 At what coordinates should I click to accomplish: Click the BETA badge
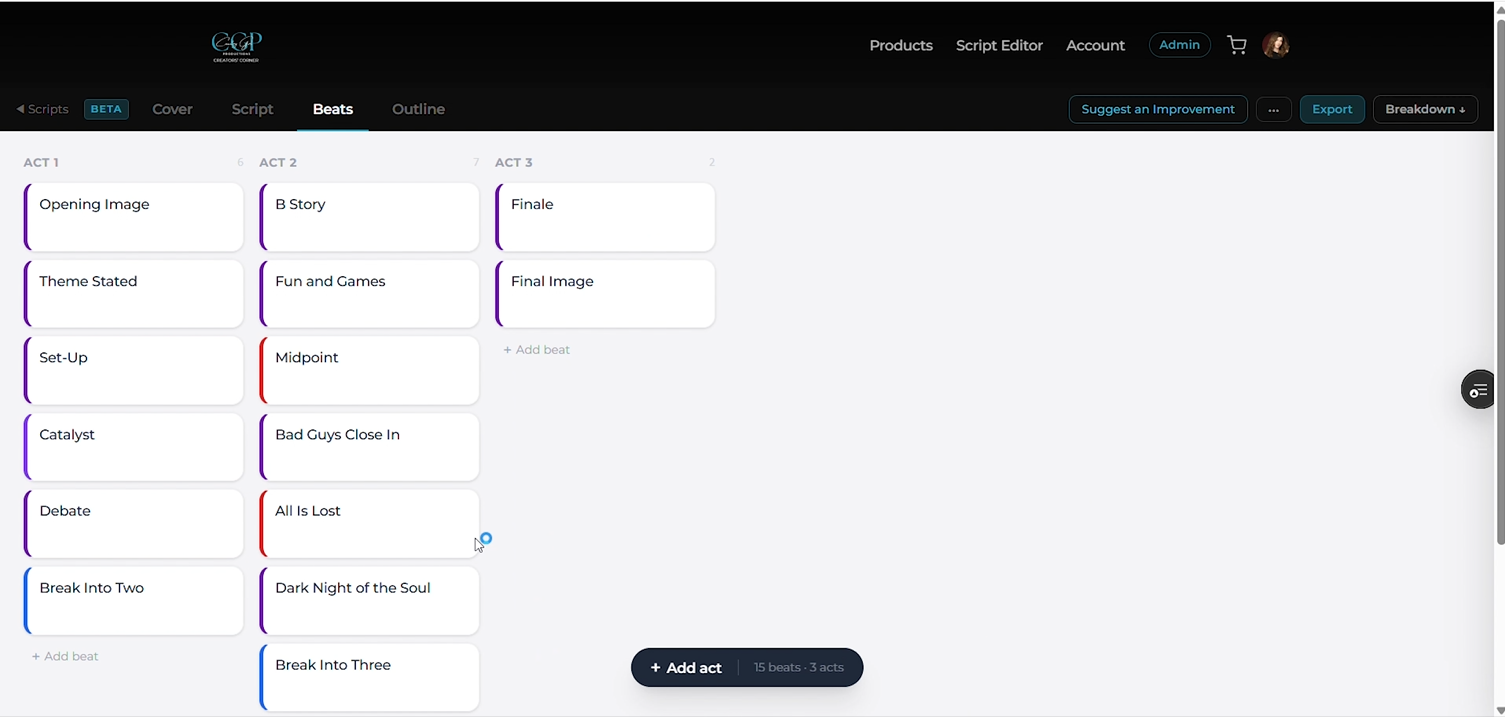tap(106, 109)
